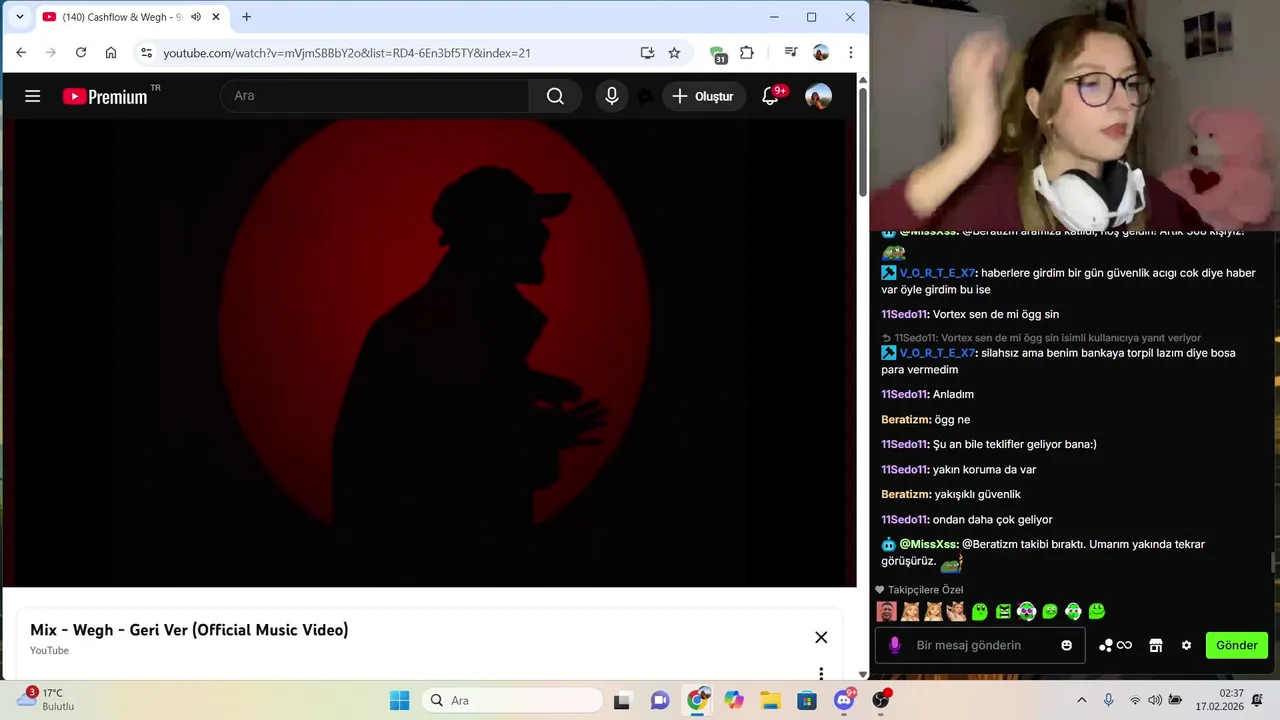
Task: Open Chrome media controls icon
Action: [x=791, y=53]
